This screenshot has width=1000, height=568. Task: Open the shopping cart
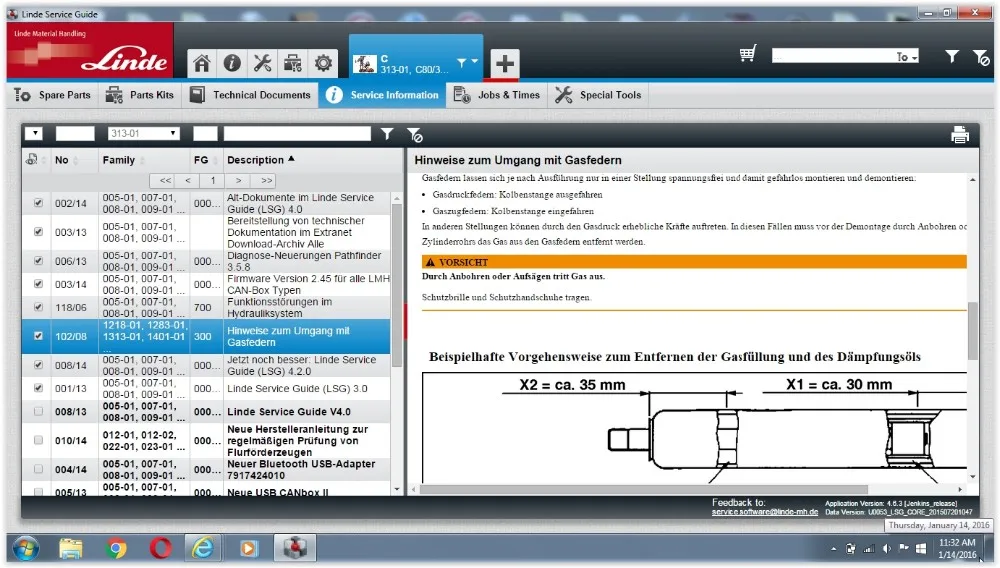(748, 54)
